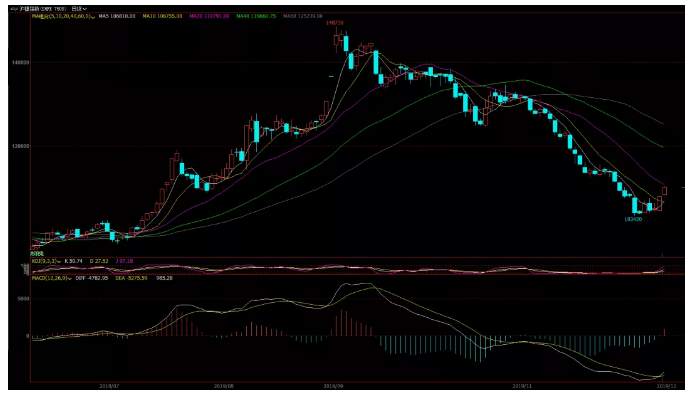Click the KDJ D value 27.52
Image resolution: width=699 pixels, height=403 pixels.
[x=99, y=261]
